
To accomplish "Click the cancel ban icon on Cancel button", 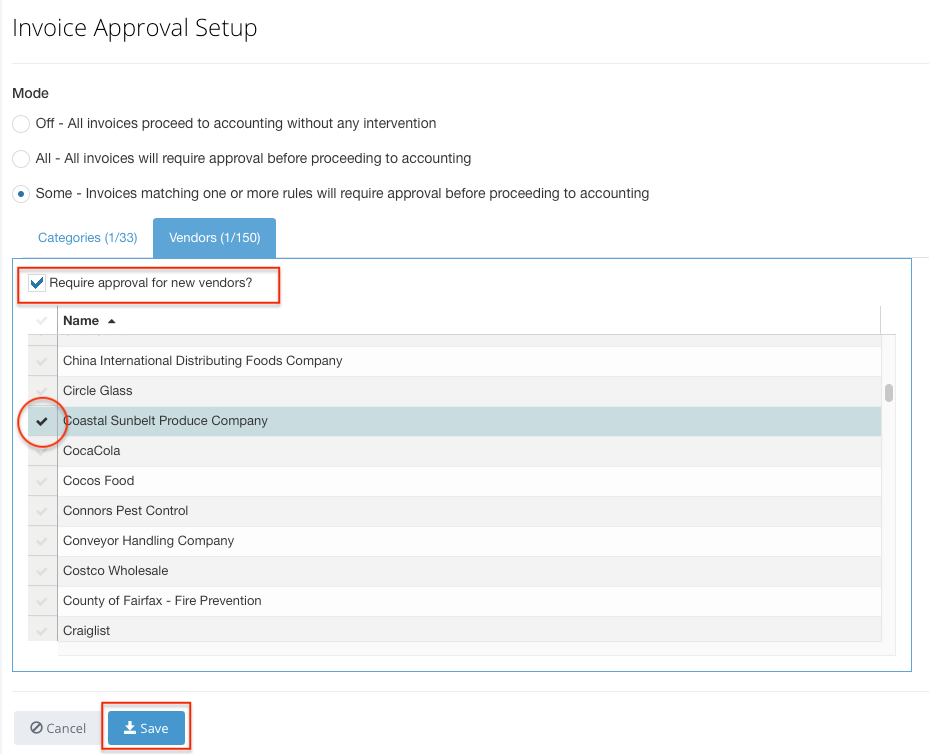I will click(35, 728).
